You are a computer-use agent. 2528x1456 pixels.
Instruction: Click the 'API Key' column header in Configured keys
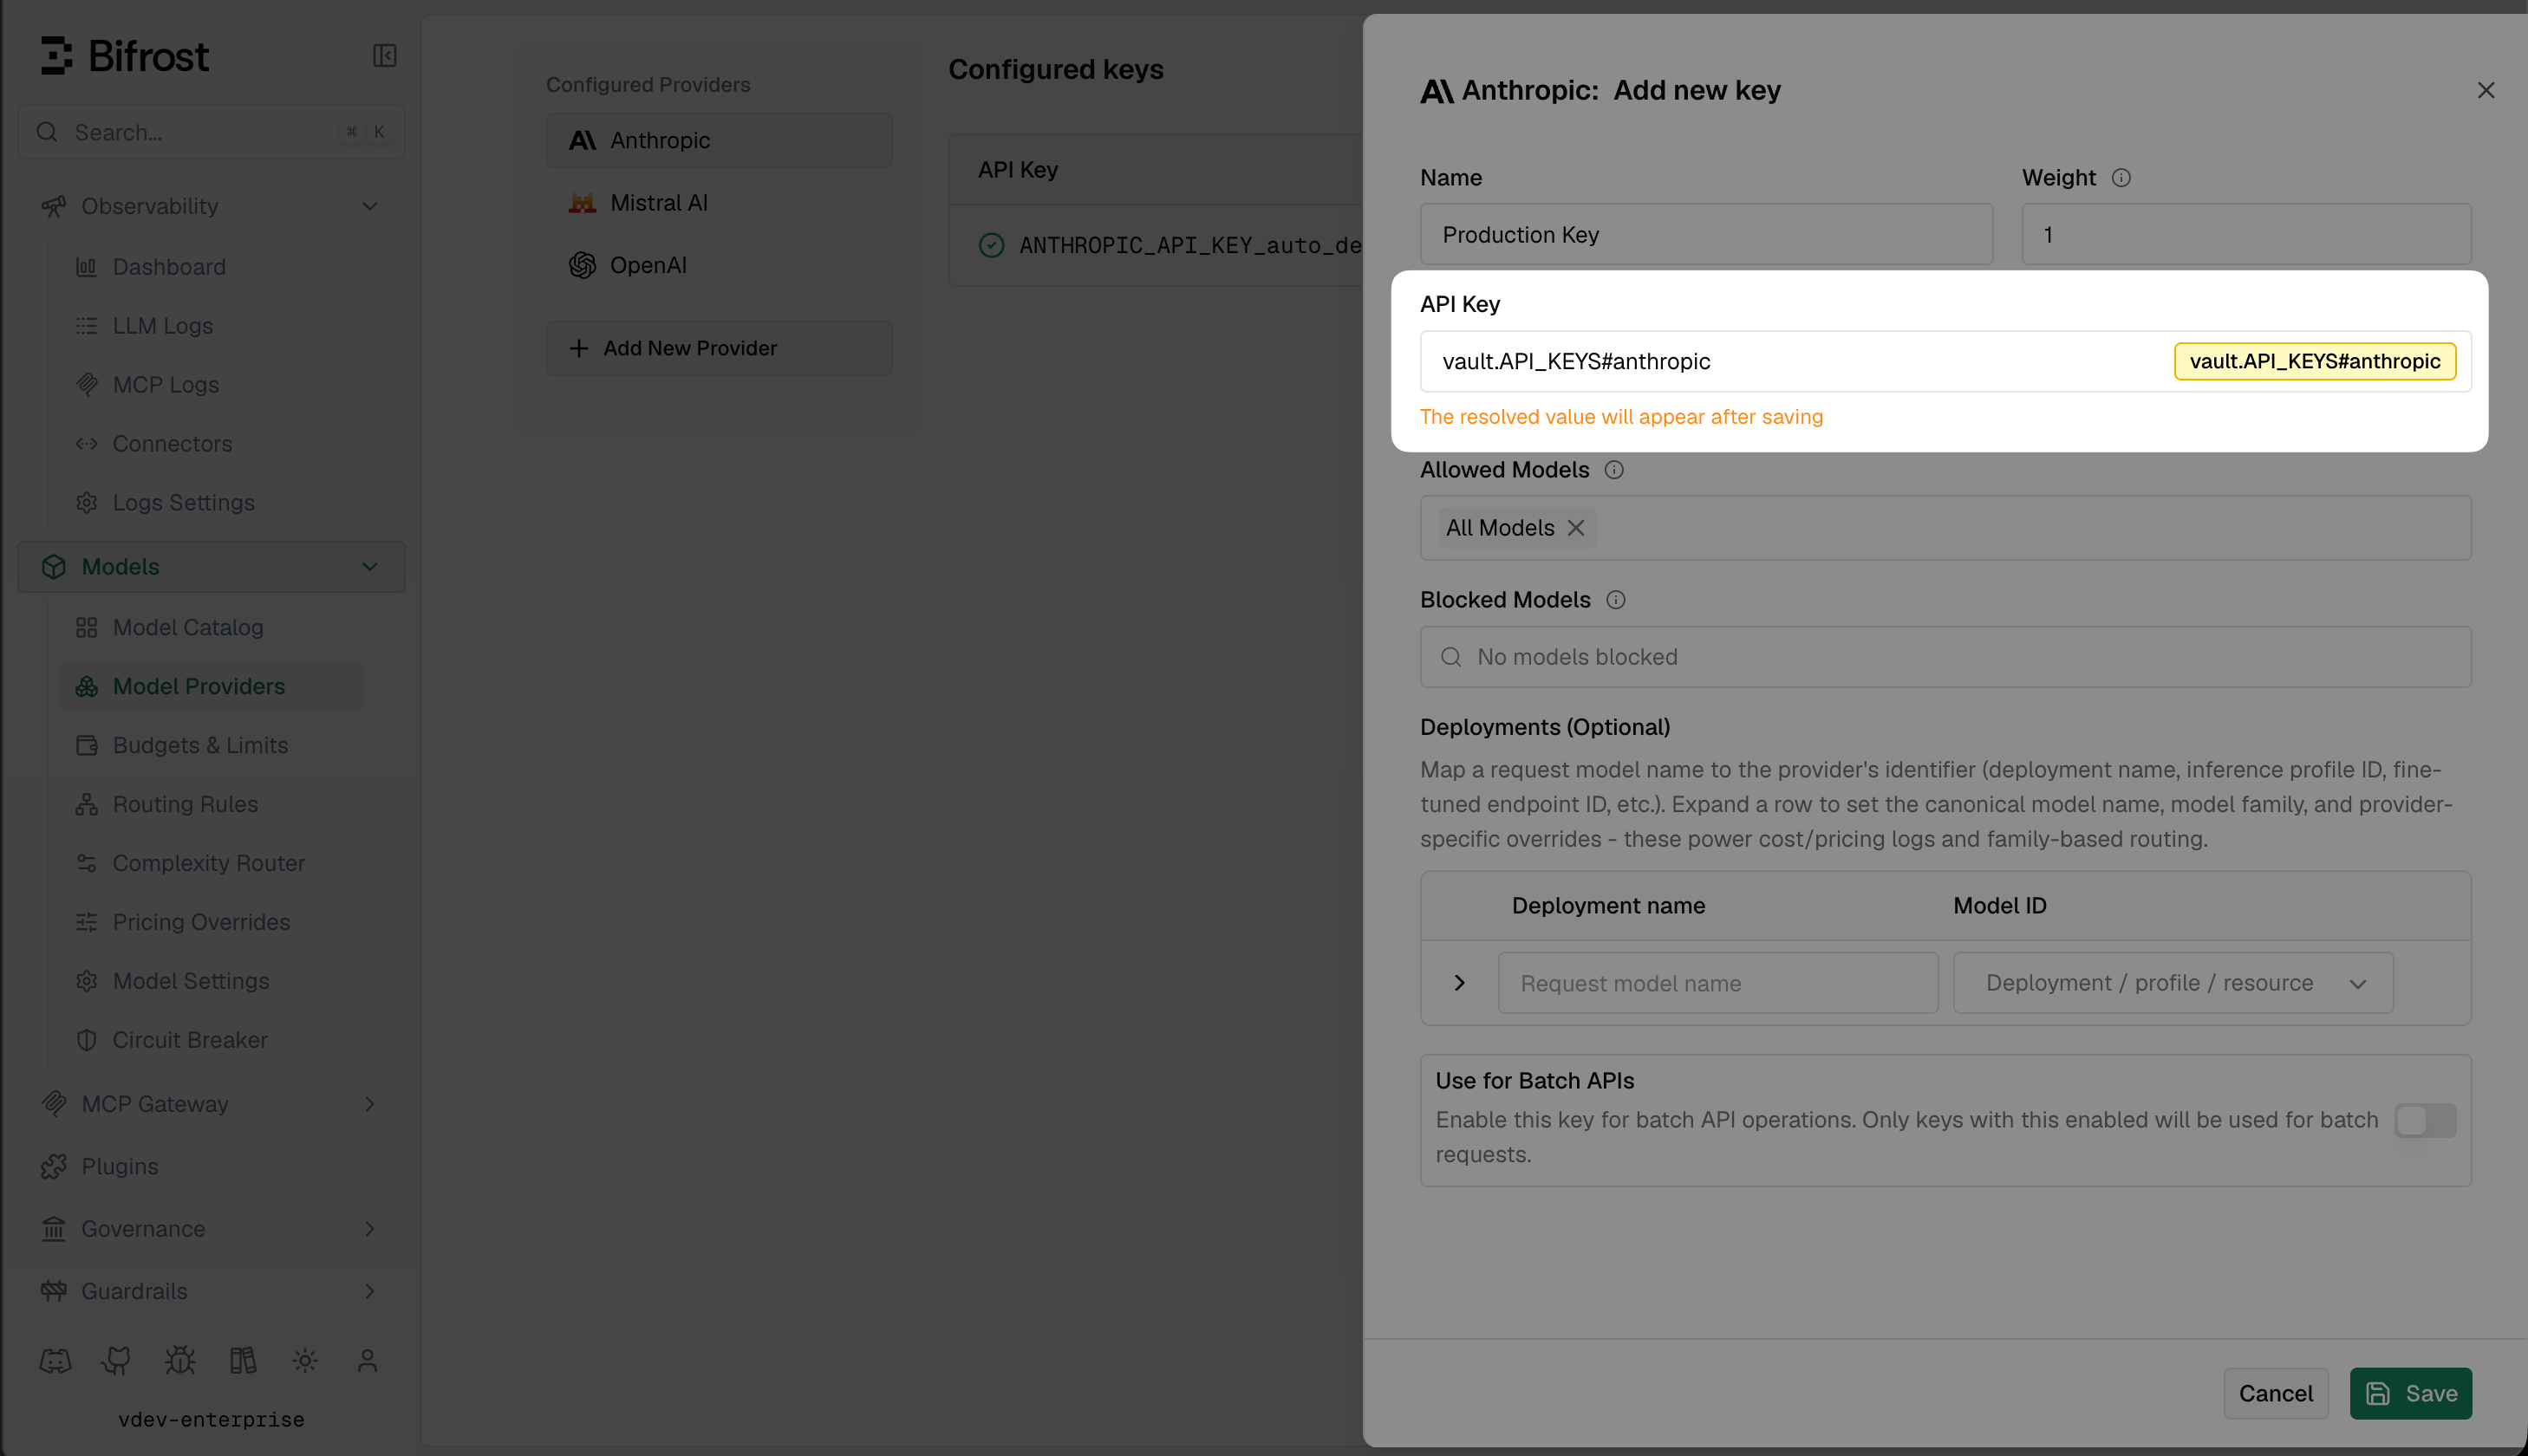1018,170
